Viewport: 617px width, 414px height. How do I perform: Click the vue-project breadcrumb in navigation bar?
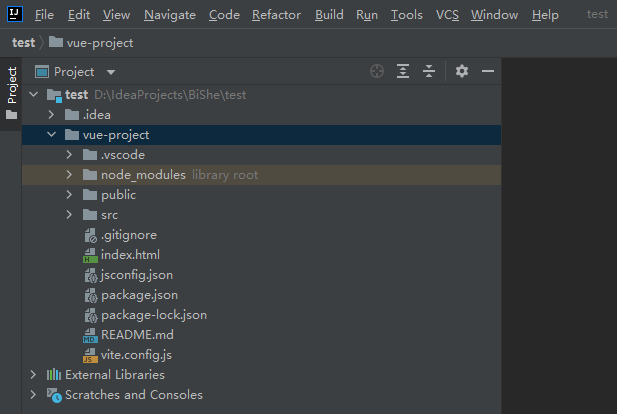coord(99,43)
